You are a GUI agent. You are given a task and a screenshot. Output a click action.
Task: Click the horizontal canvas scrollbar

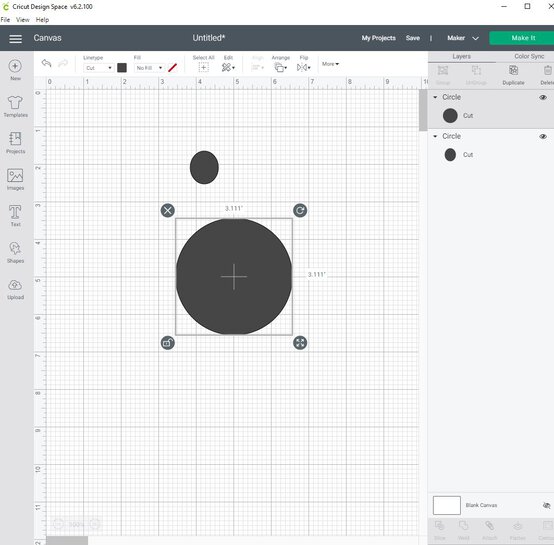(67, 540)
